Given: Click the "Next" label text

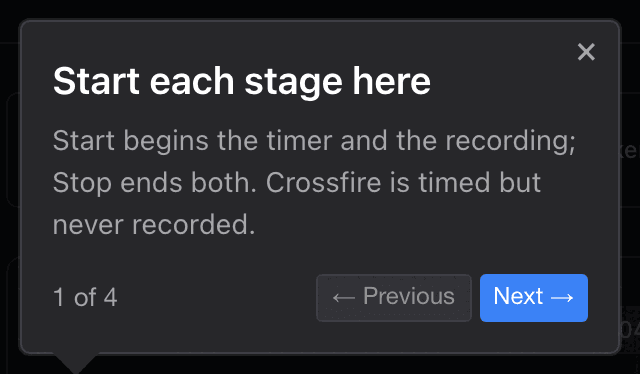Looking at the screenshot, I should (518, 296).
